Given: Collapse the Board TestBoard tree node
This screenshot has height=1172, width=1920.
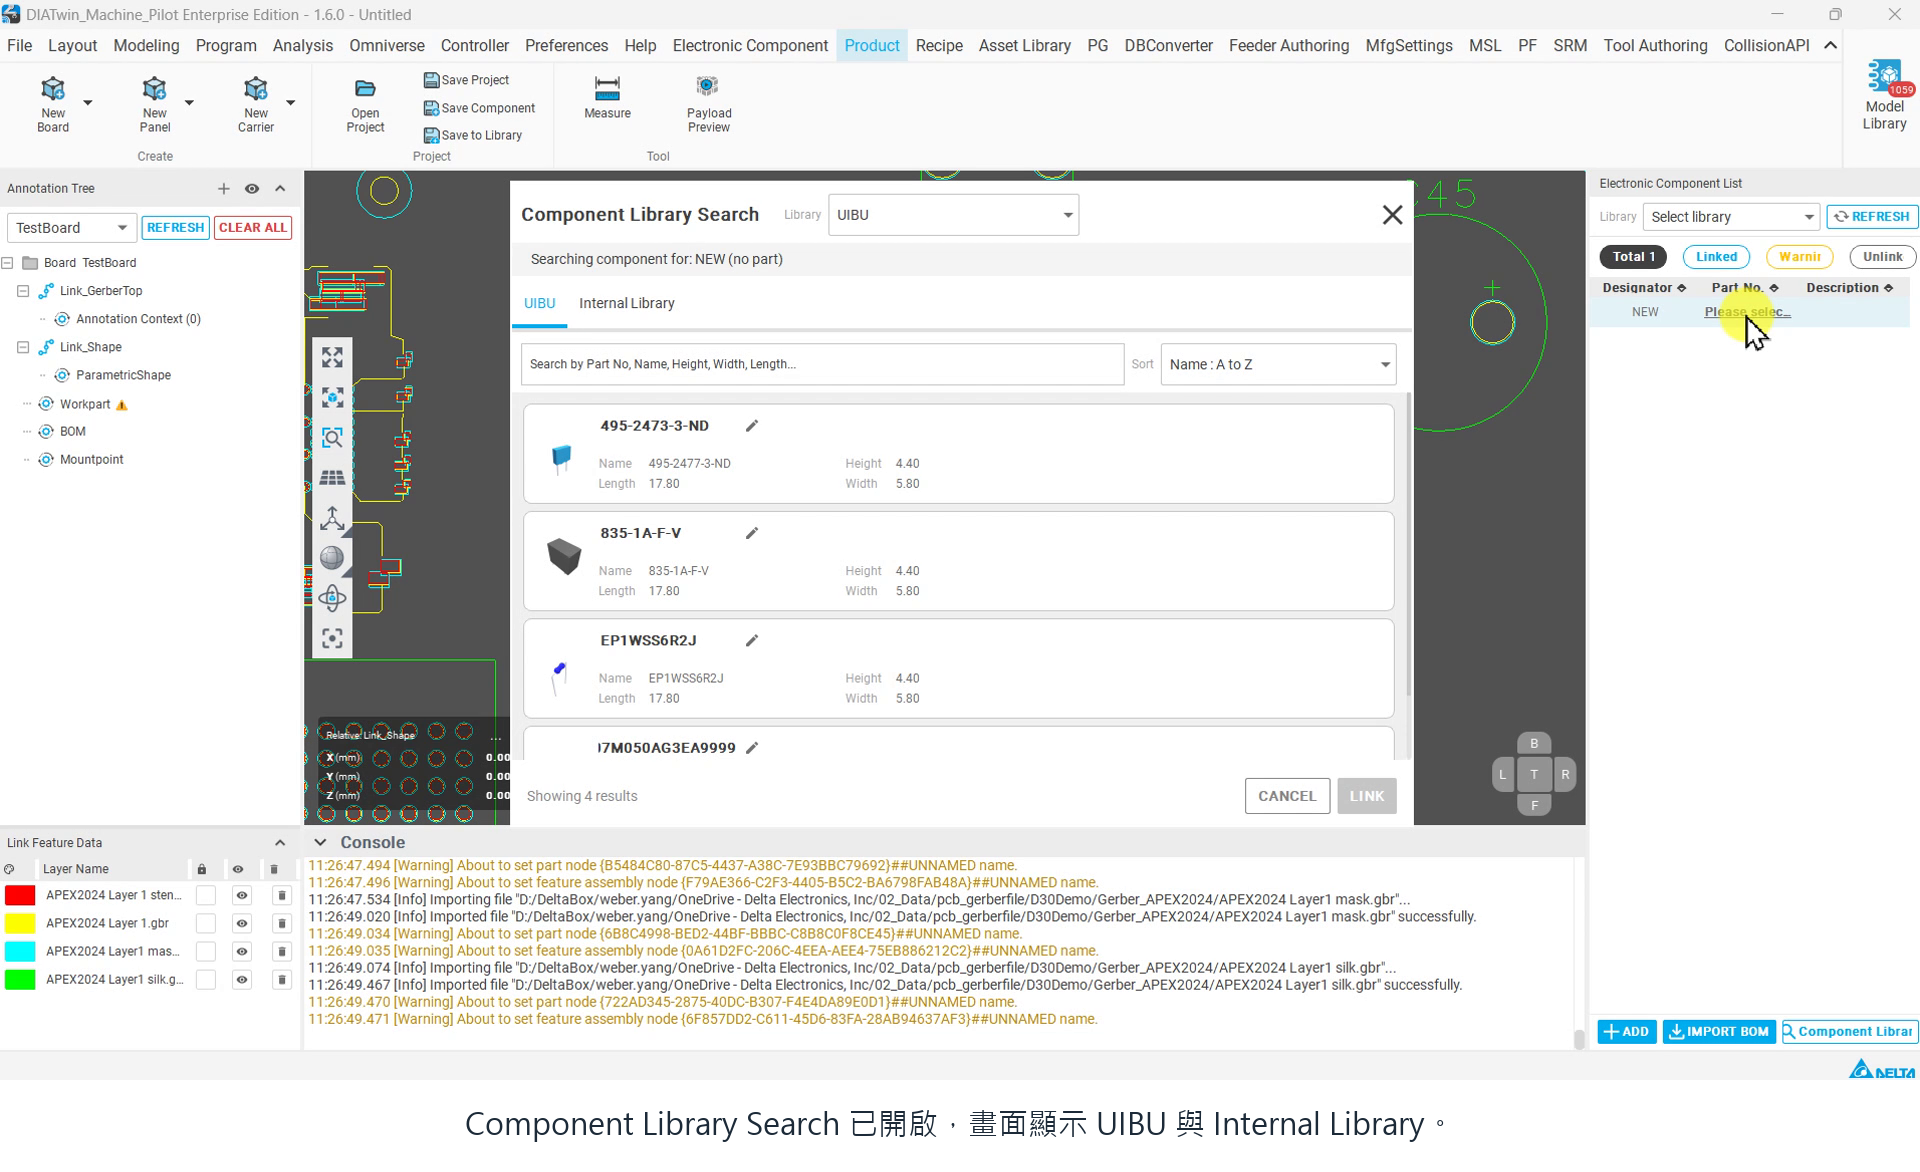Looking at the screenshot, I should tap(8, 263).
